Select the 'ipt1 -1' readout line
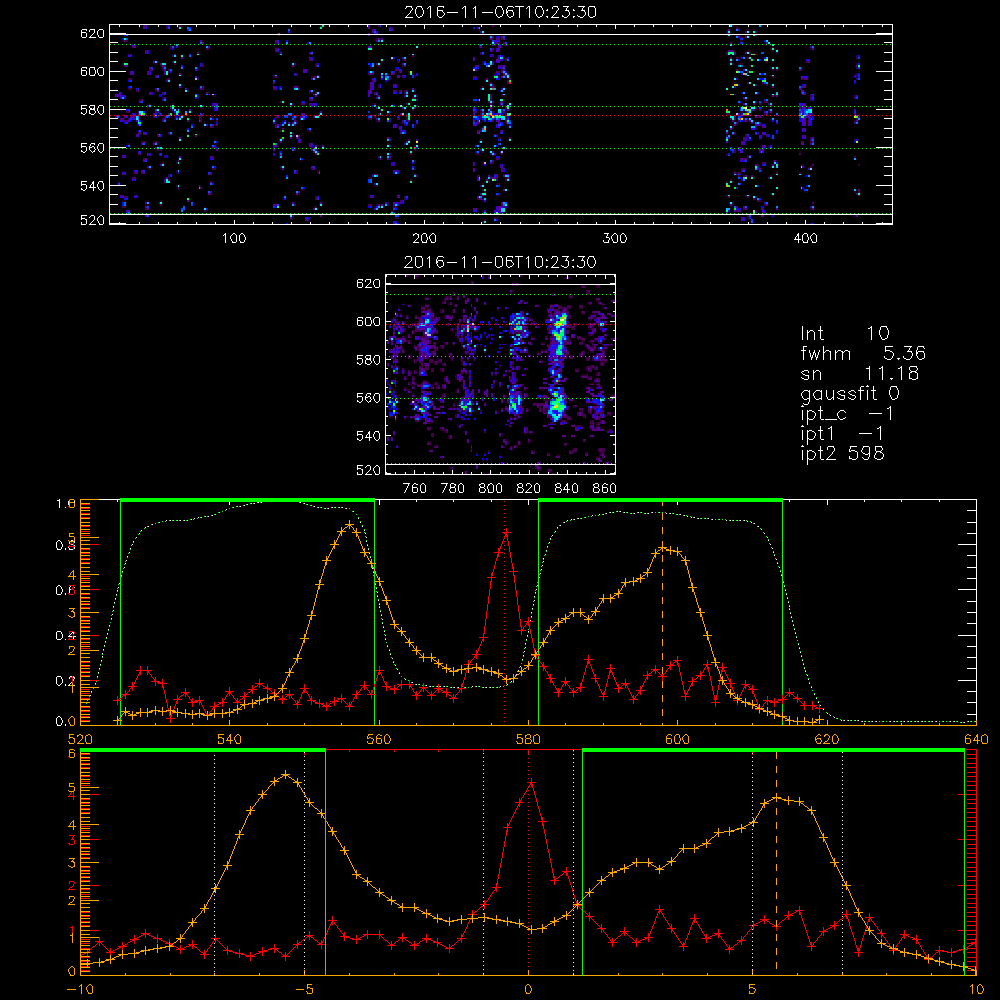The image size is (1000, 1000). 842,434
